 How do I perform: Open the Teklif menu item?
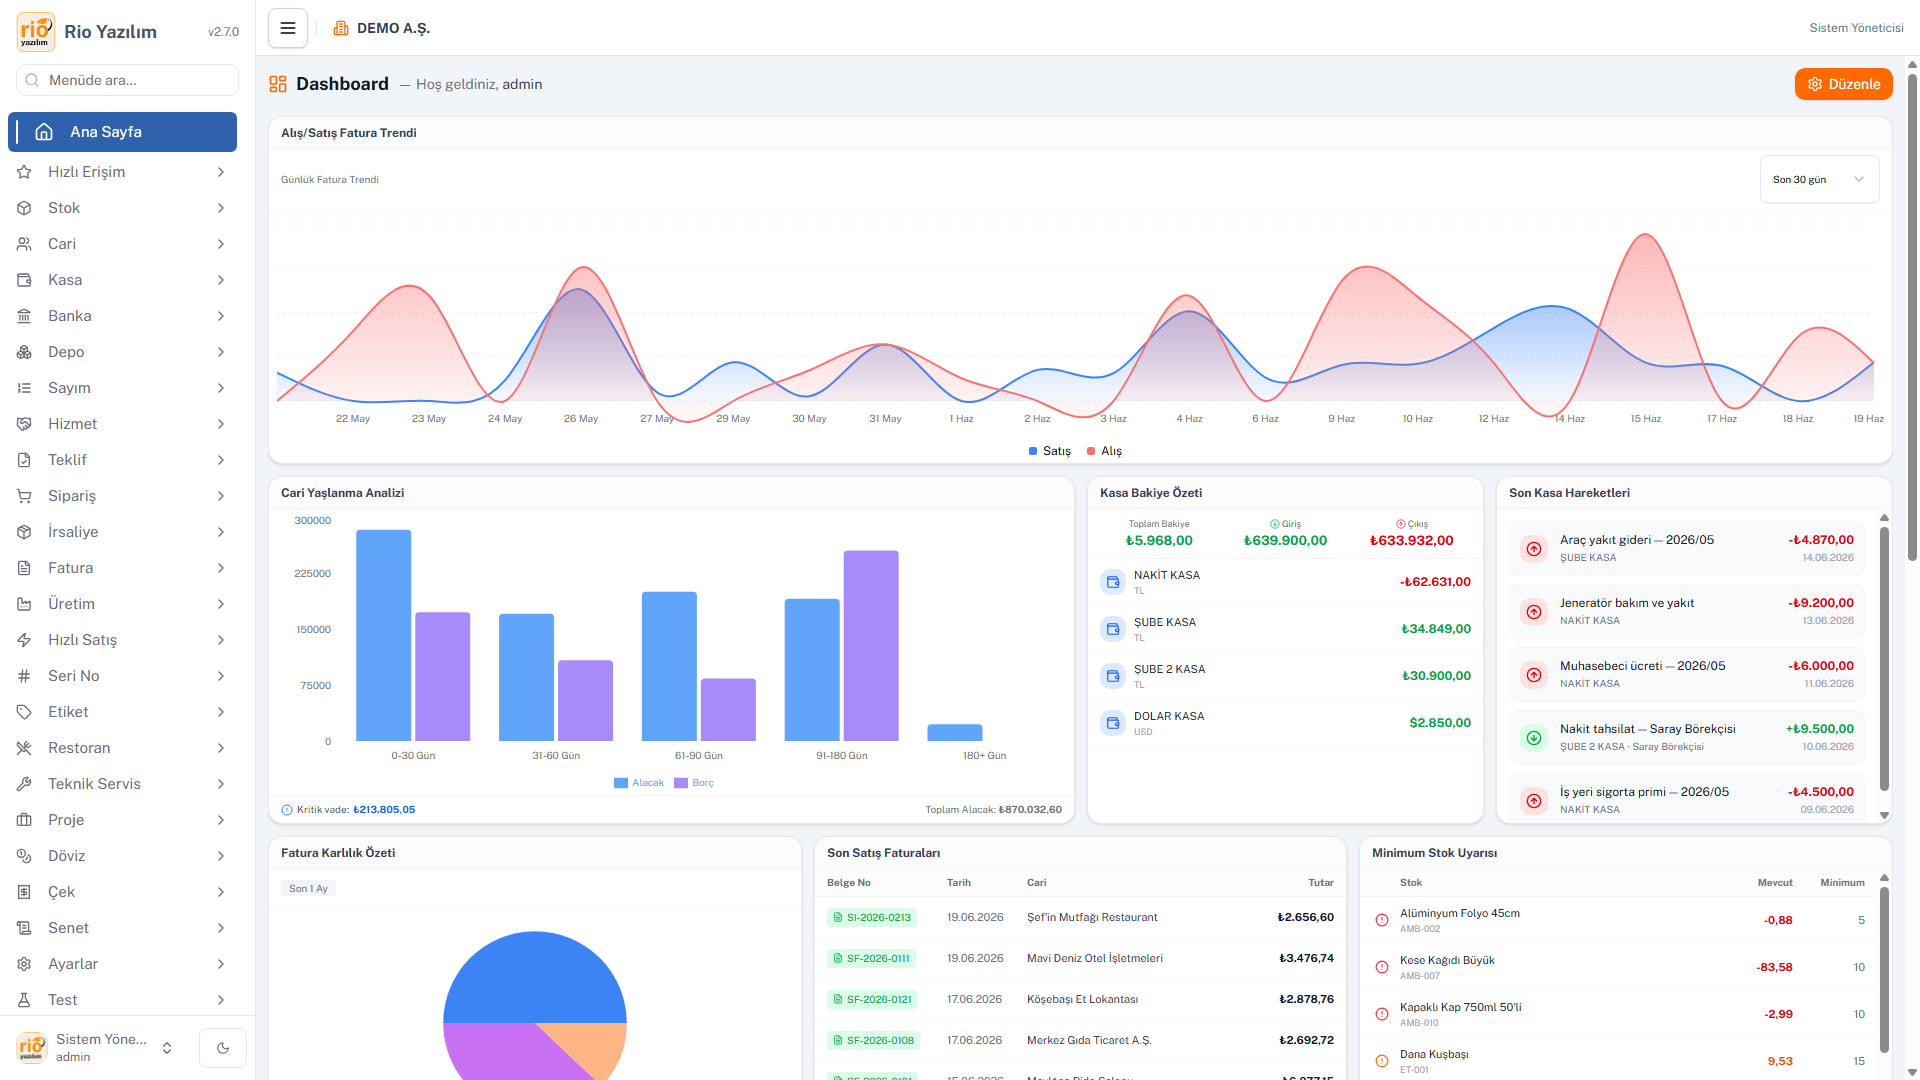click(x=122, y=460)
